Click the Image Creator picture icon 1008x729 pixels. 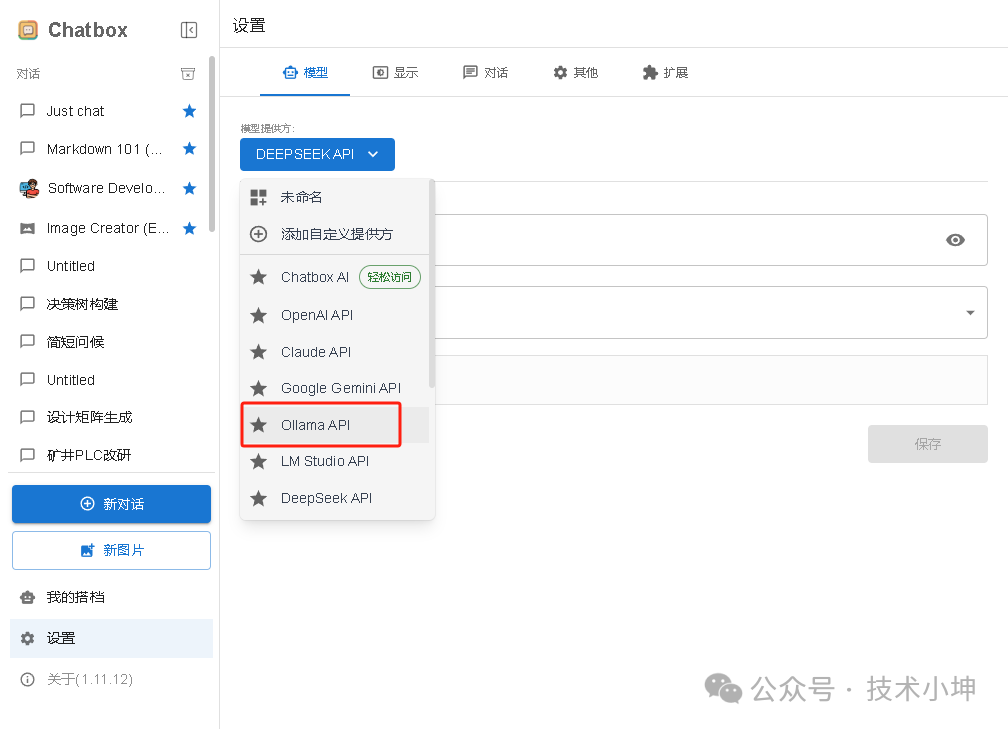coord(28,229)
